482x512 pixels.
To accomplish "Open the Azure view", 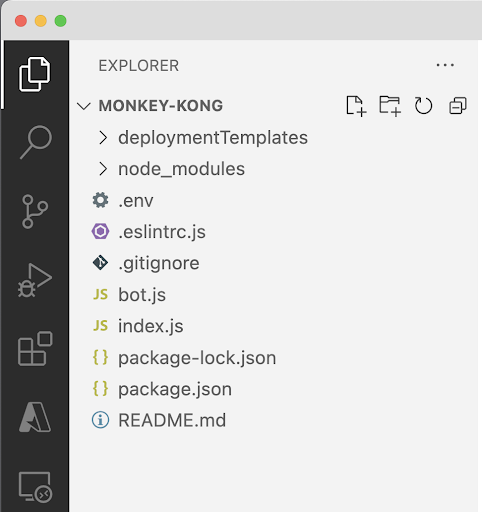I will point(35,417).
